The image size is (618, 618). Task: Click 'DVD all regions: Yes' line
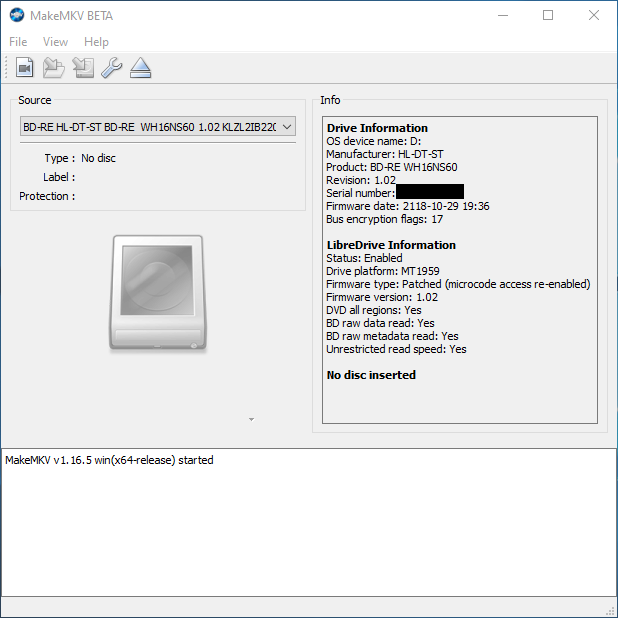click(374, 310)
